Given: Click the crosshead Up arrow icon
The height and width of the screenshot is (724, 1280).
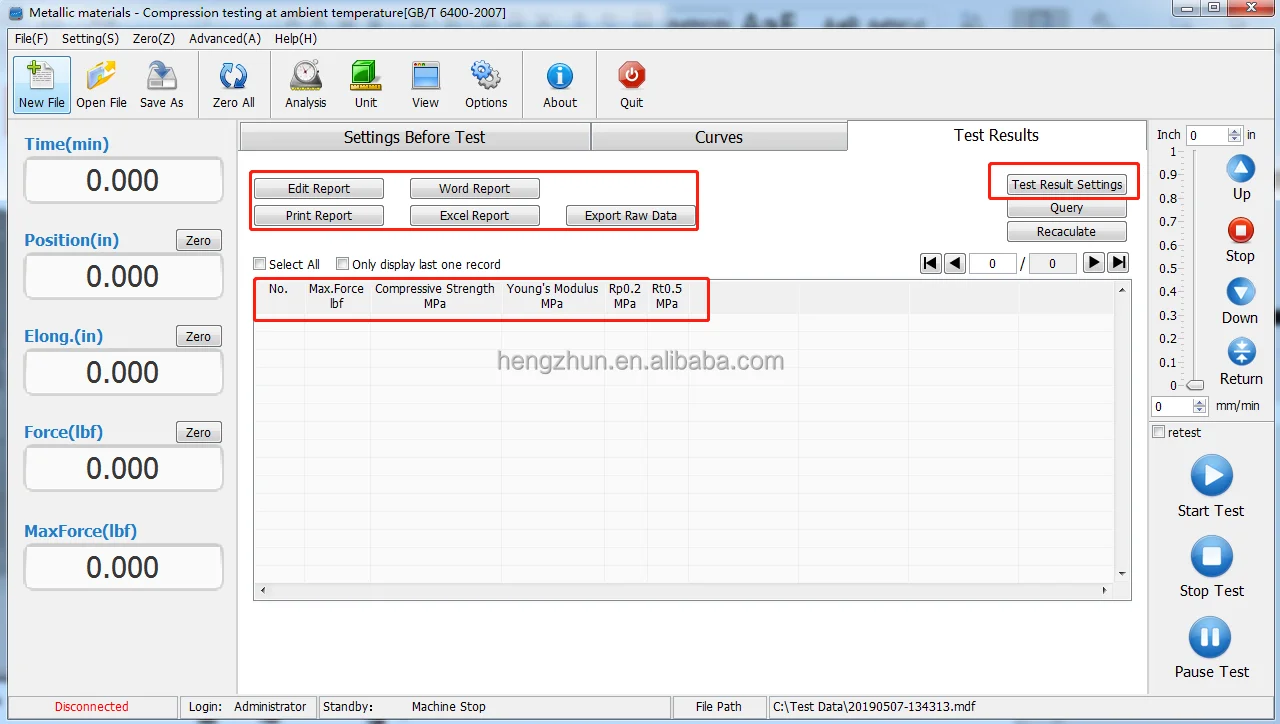Looking at the screenshot, I should click(1240, 169).
